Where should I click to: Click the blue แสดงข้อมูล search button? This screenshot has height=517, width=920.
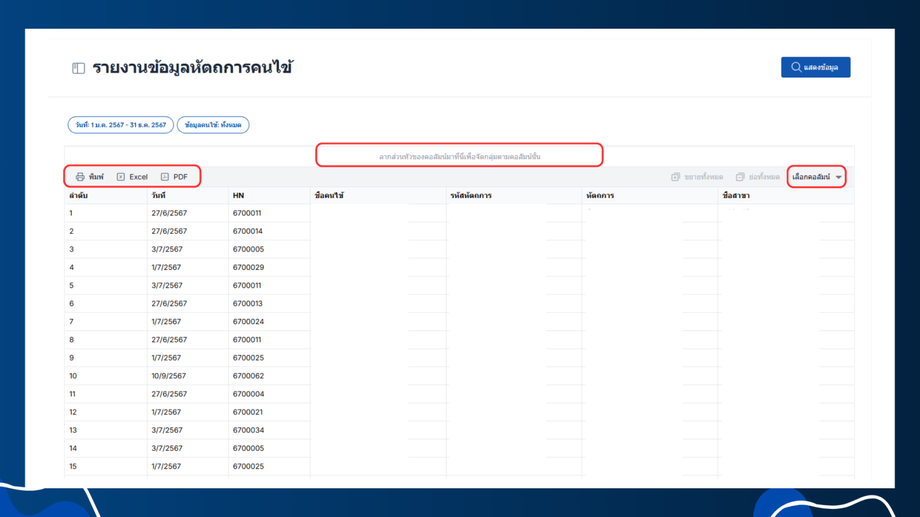(815, 67)
